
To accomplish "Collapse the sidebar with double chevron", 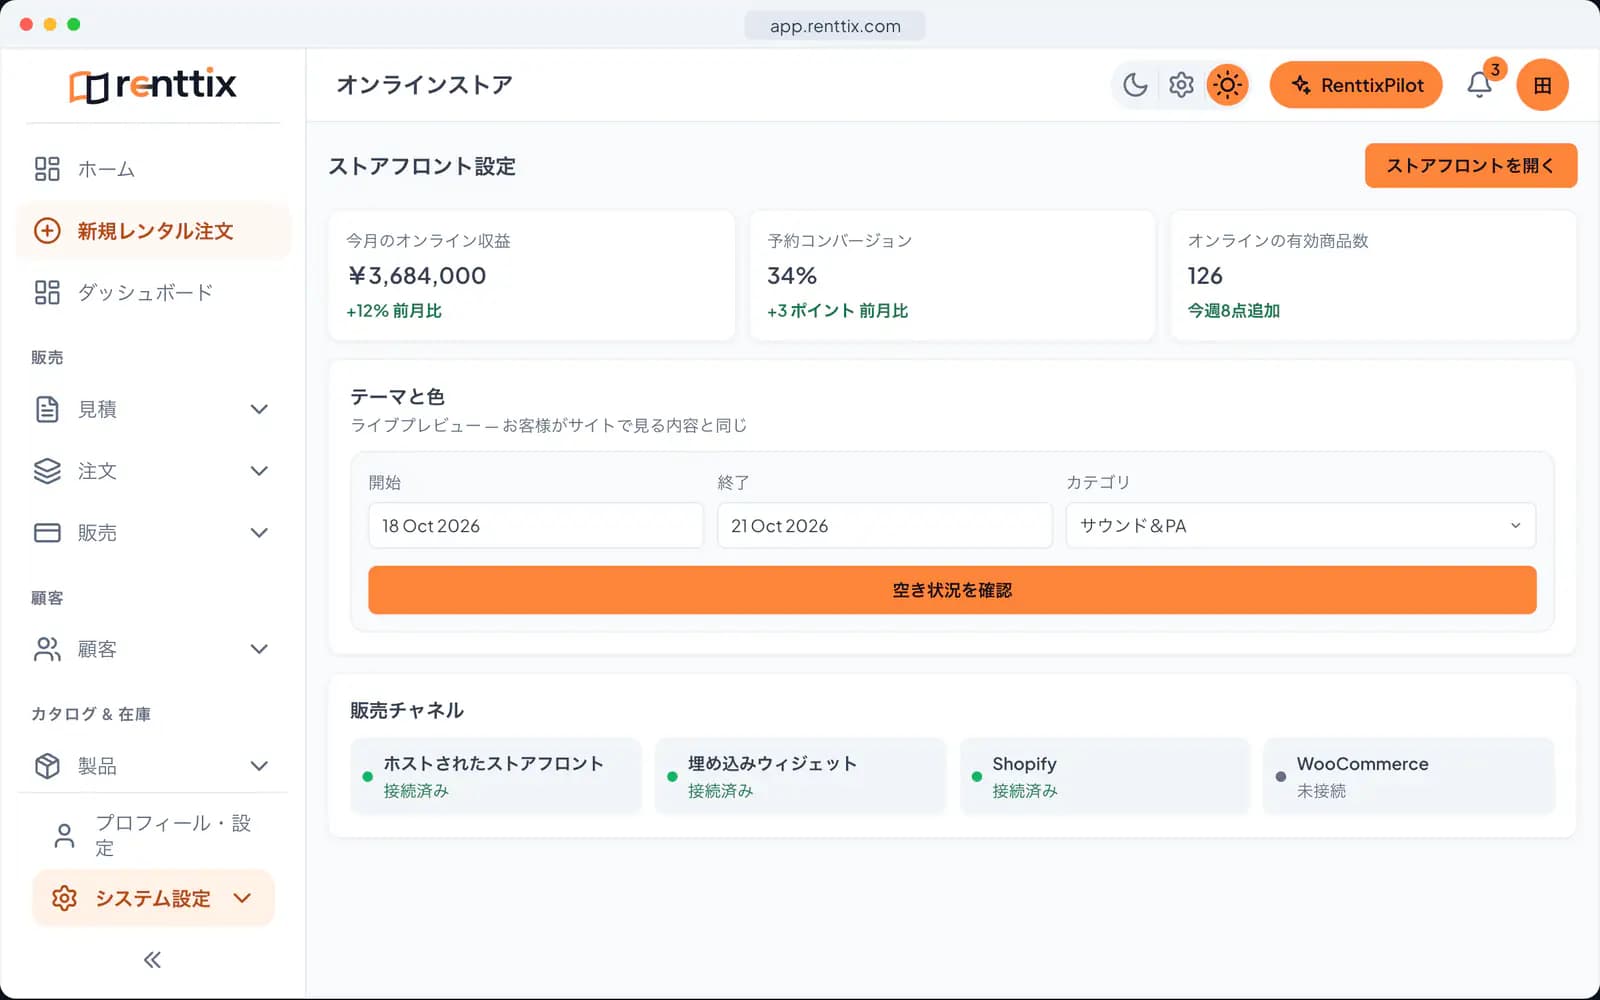I will pyautogui.click(x=152, y=960).
